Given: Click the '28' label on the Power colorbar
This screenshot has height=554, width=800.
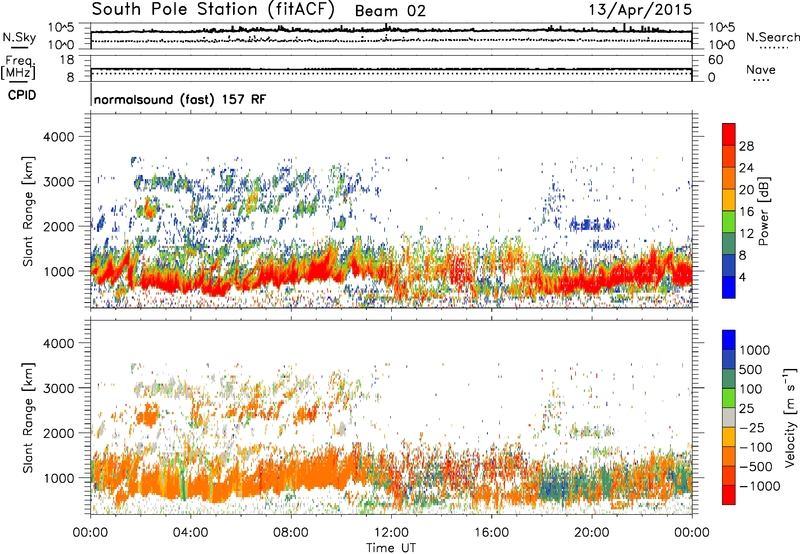Looking at the screenshot, I should coord(746,146).
